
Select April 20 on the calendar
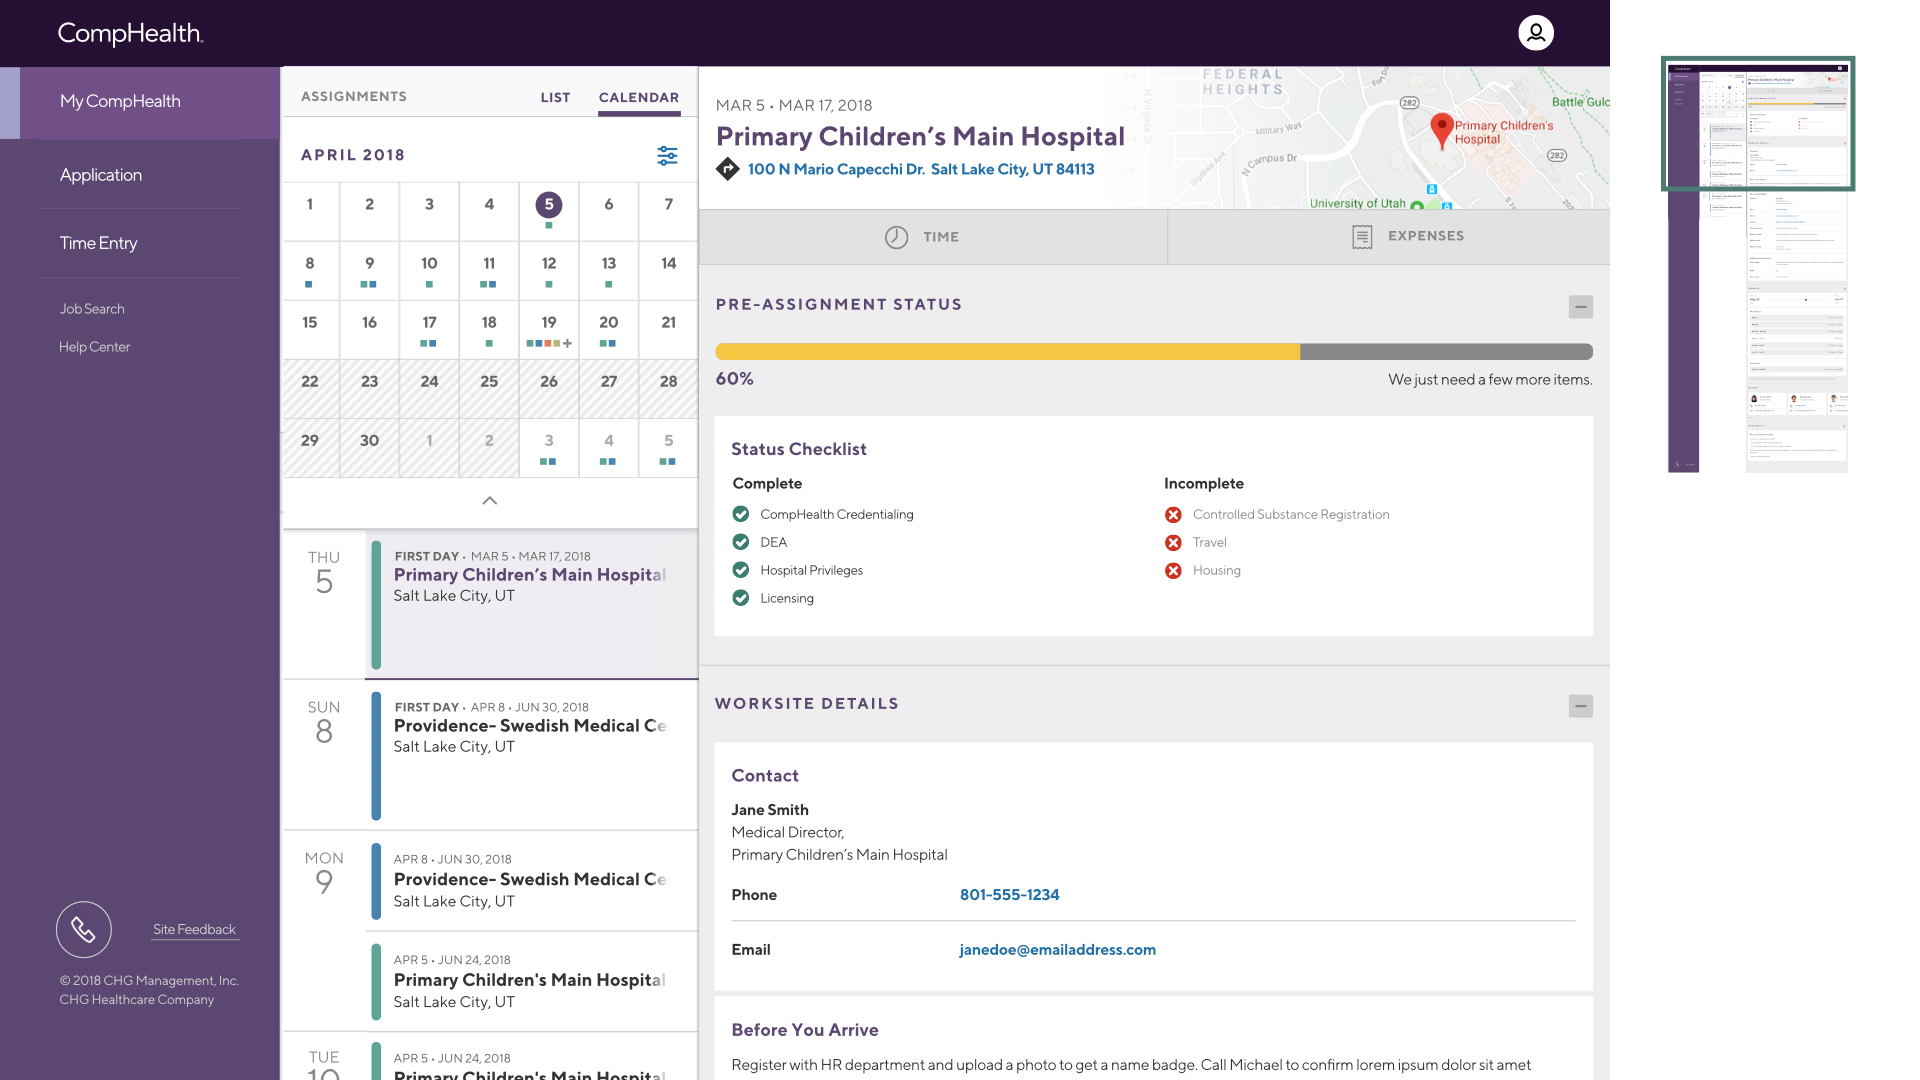pyautogui.click(x=609, y=329)
